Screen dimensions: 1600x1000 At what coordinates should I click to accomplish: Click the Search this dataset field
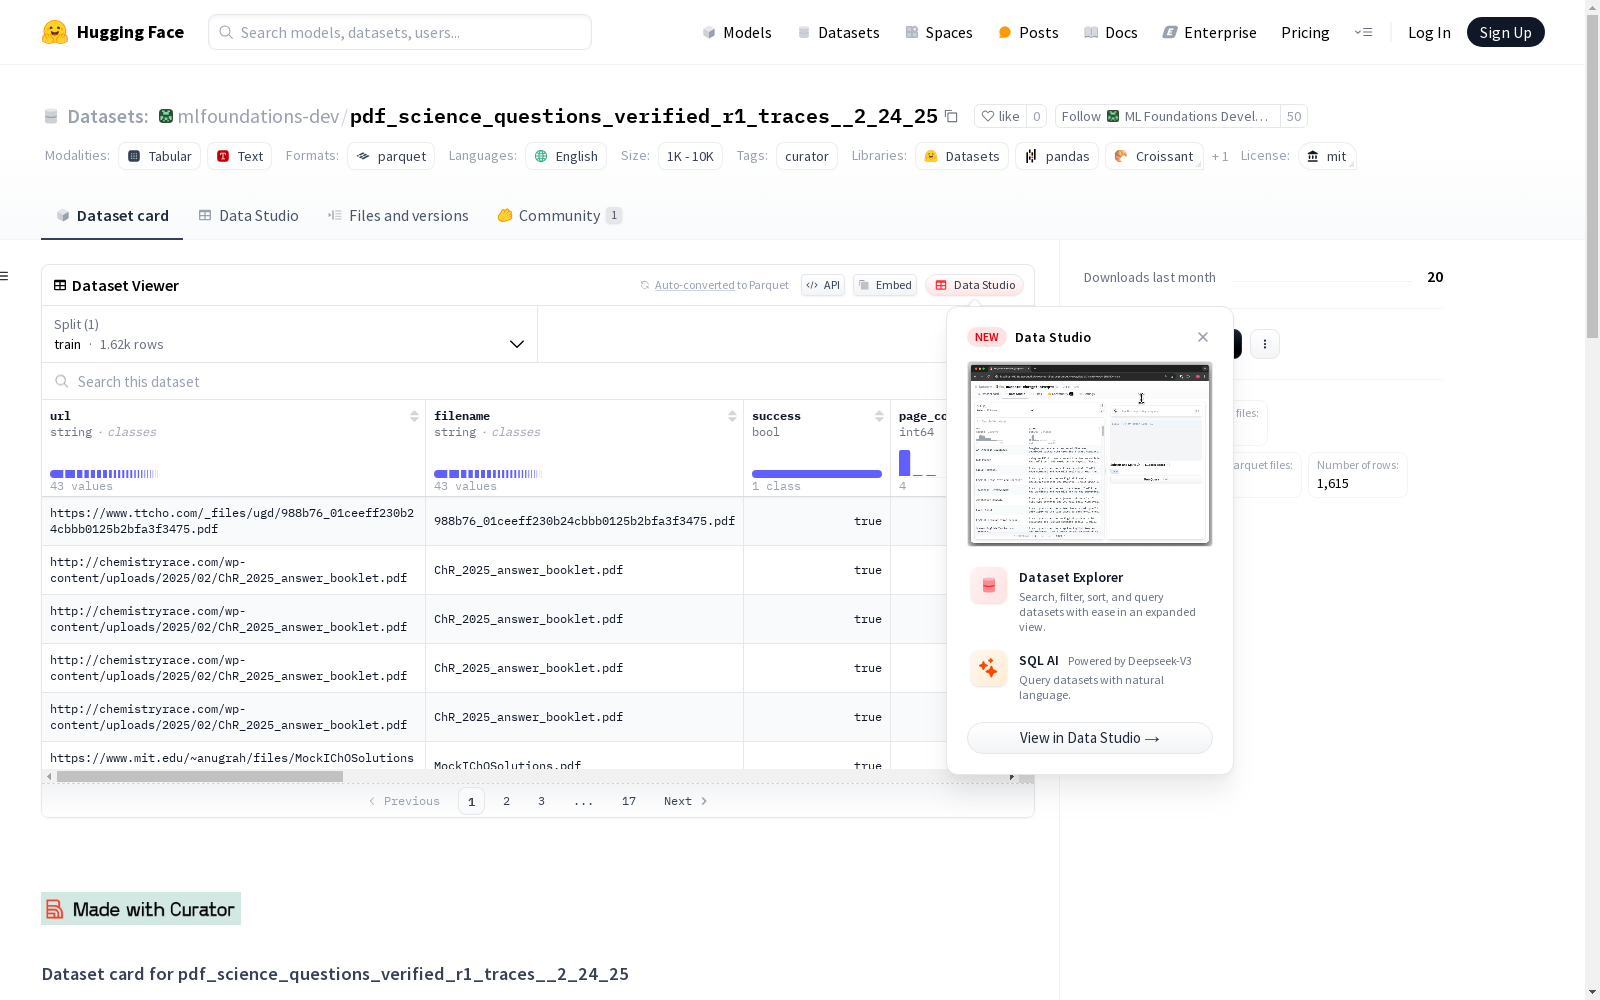(x=495, y=381)
